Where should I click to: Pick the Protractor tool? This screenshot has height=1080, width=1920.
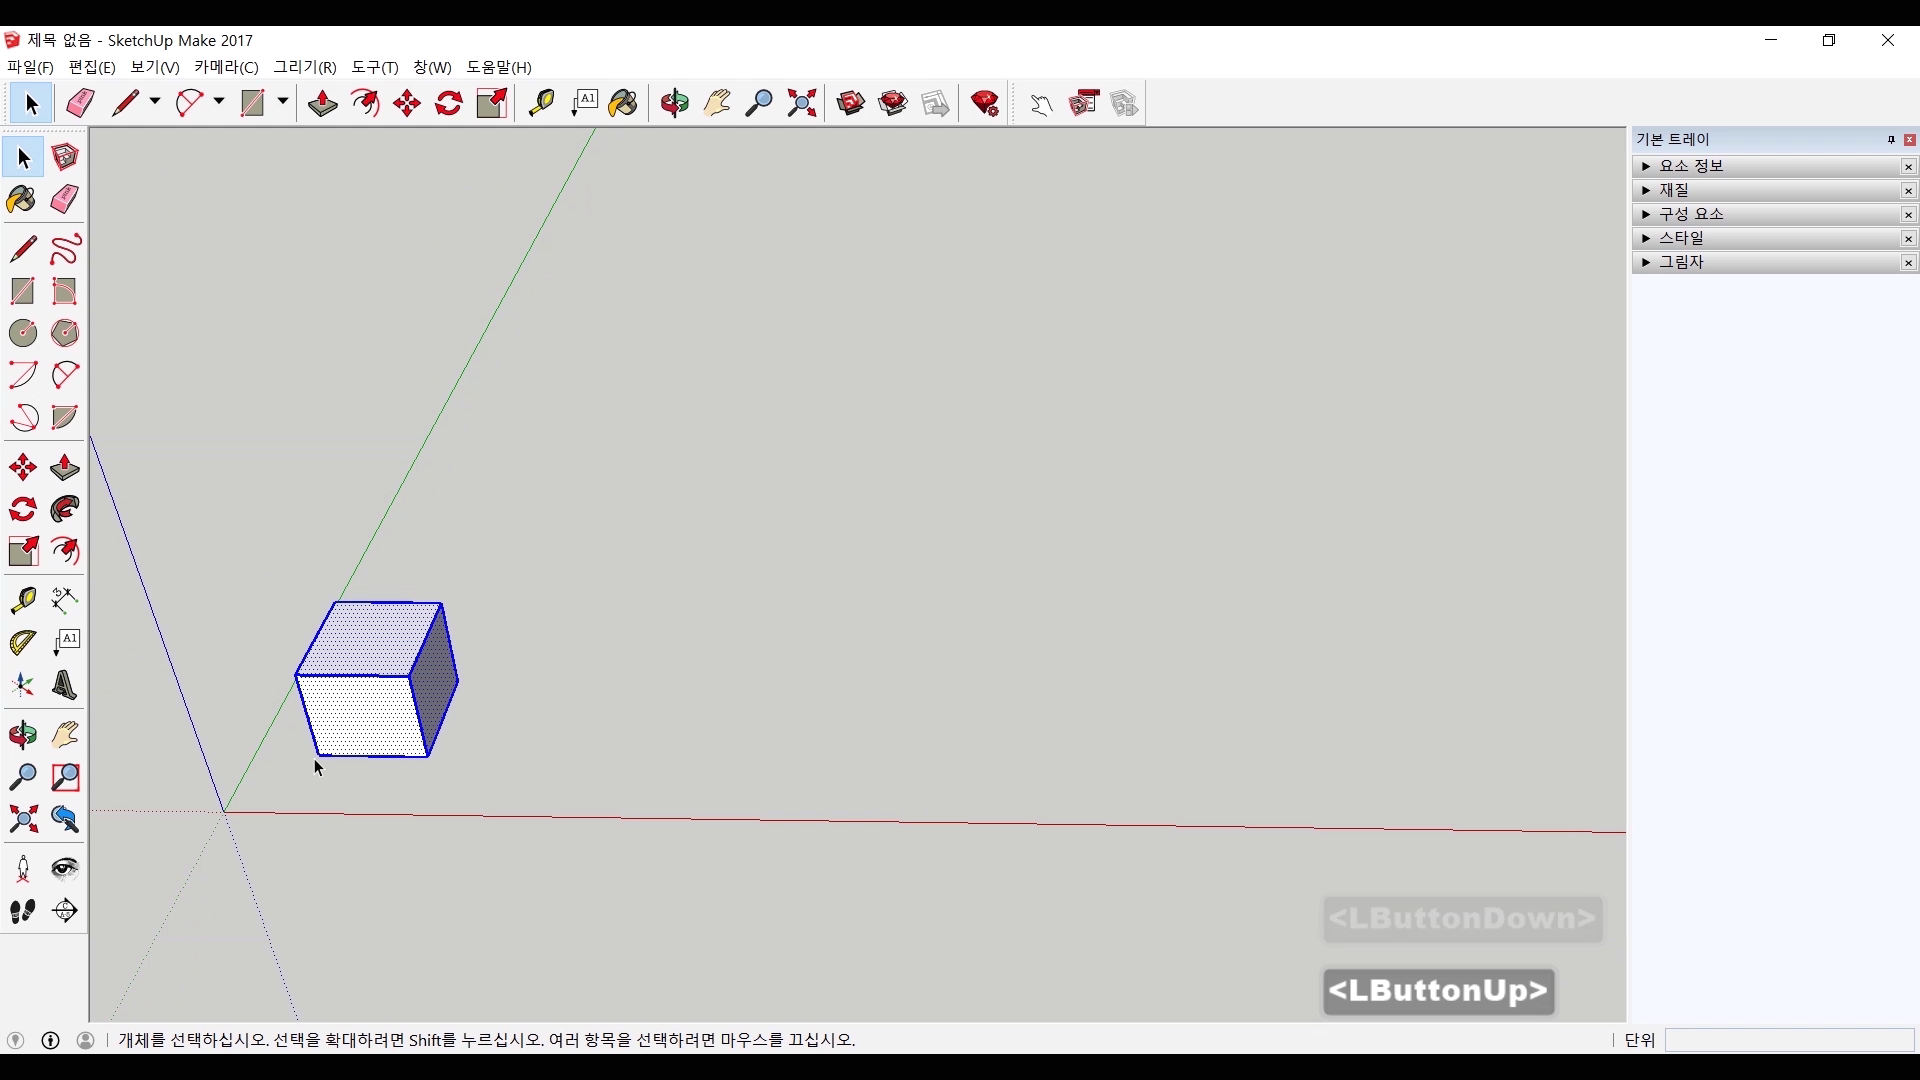tap(22, 643)
